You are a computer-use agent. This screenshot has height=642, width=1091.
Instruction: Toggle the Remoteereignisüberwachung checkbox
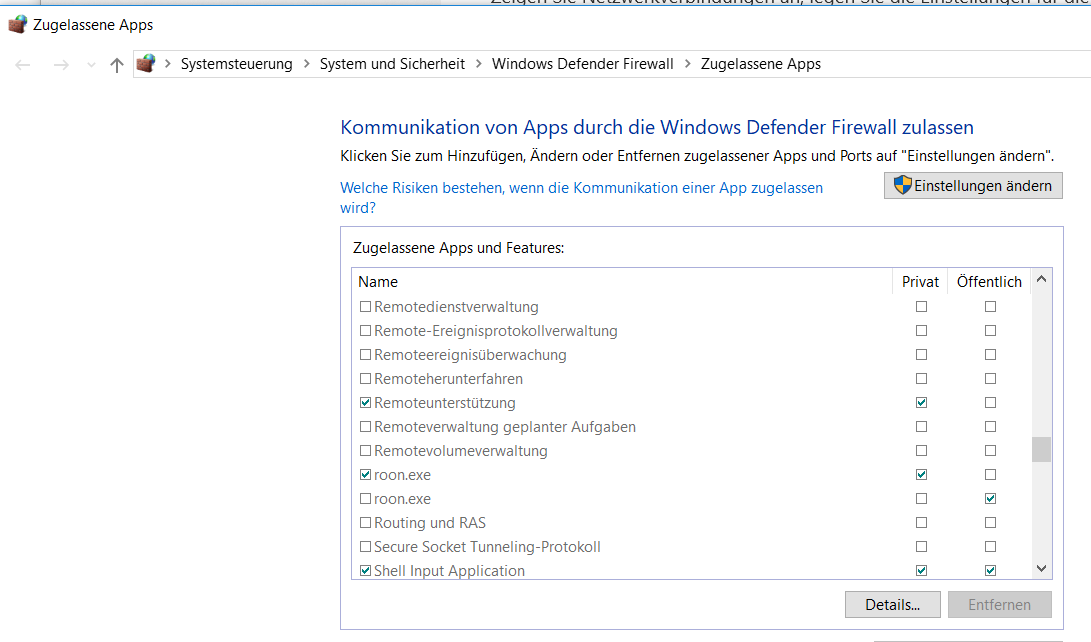[365, 355]
